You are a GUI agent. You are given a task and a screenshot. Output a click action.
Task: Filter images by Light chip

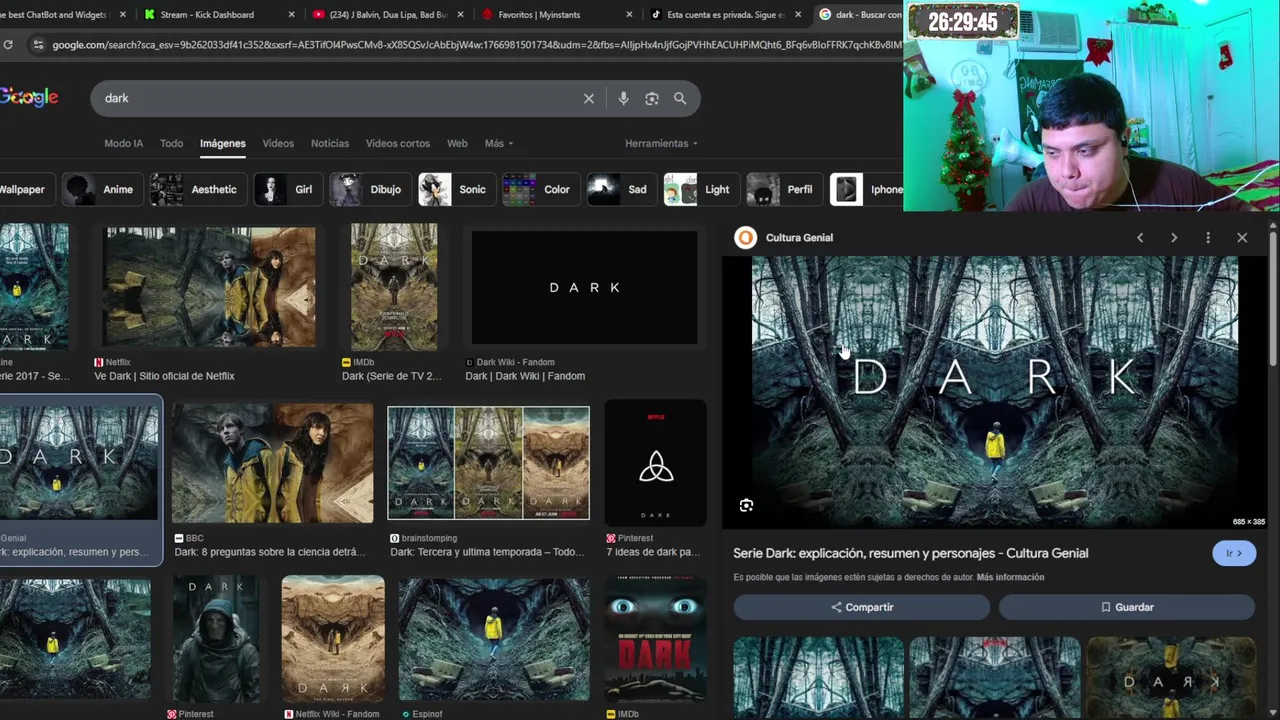coord(700,189)
